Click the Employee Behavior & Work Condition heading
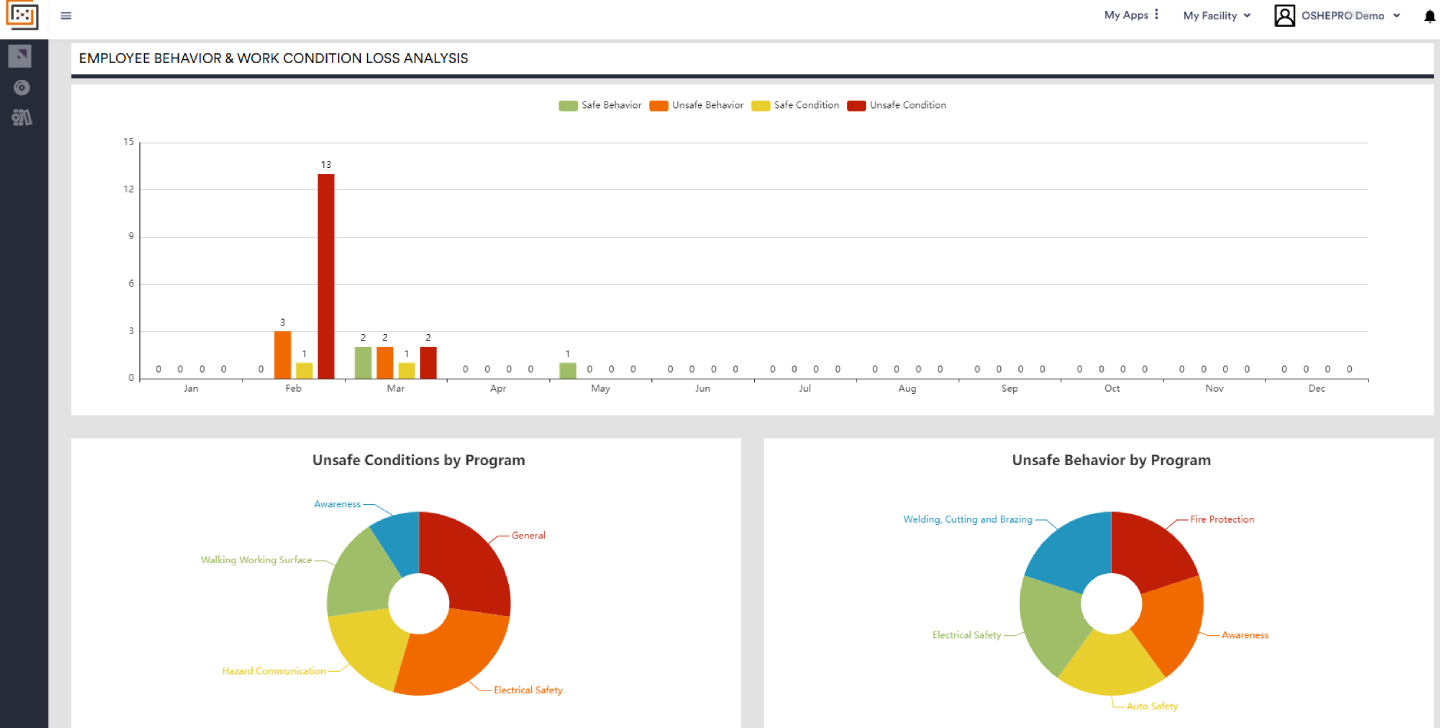The image size is (1440, 728). 273,58
